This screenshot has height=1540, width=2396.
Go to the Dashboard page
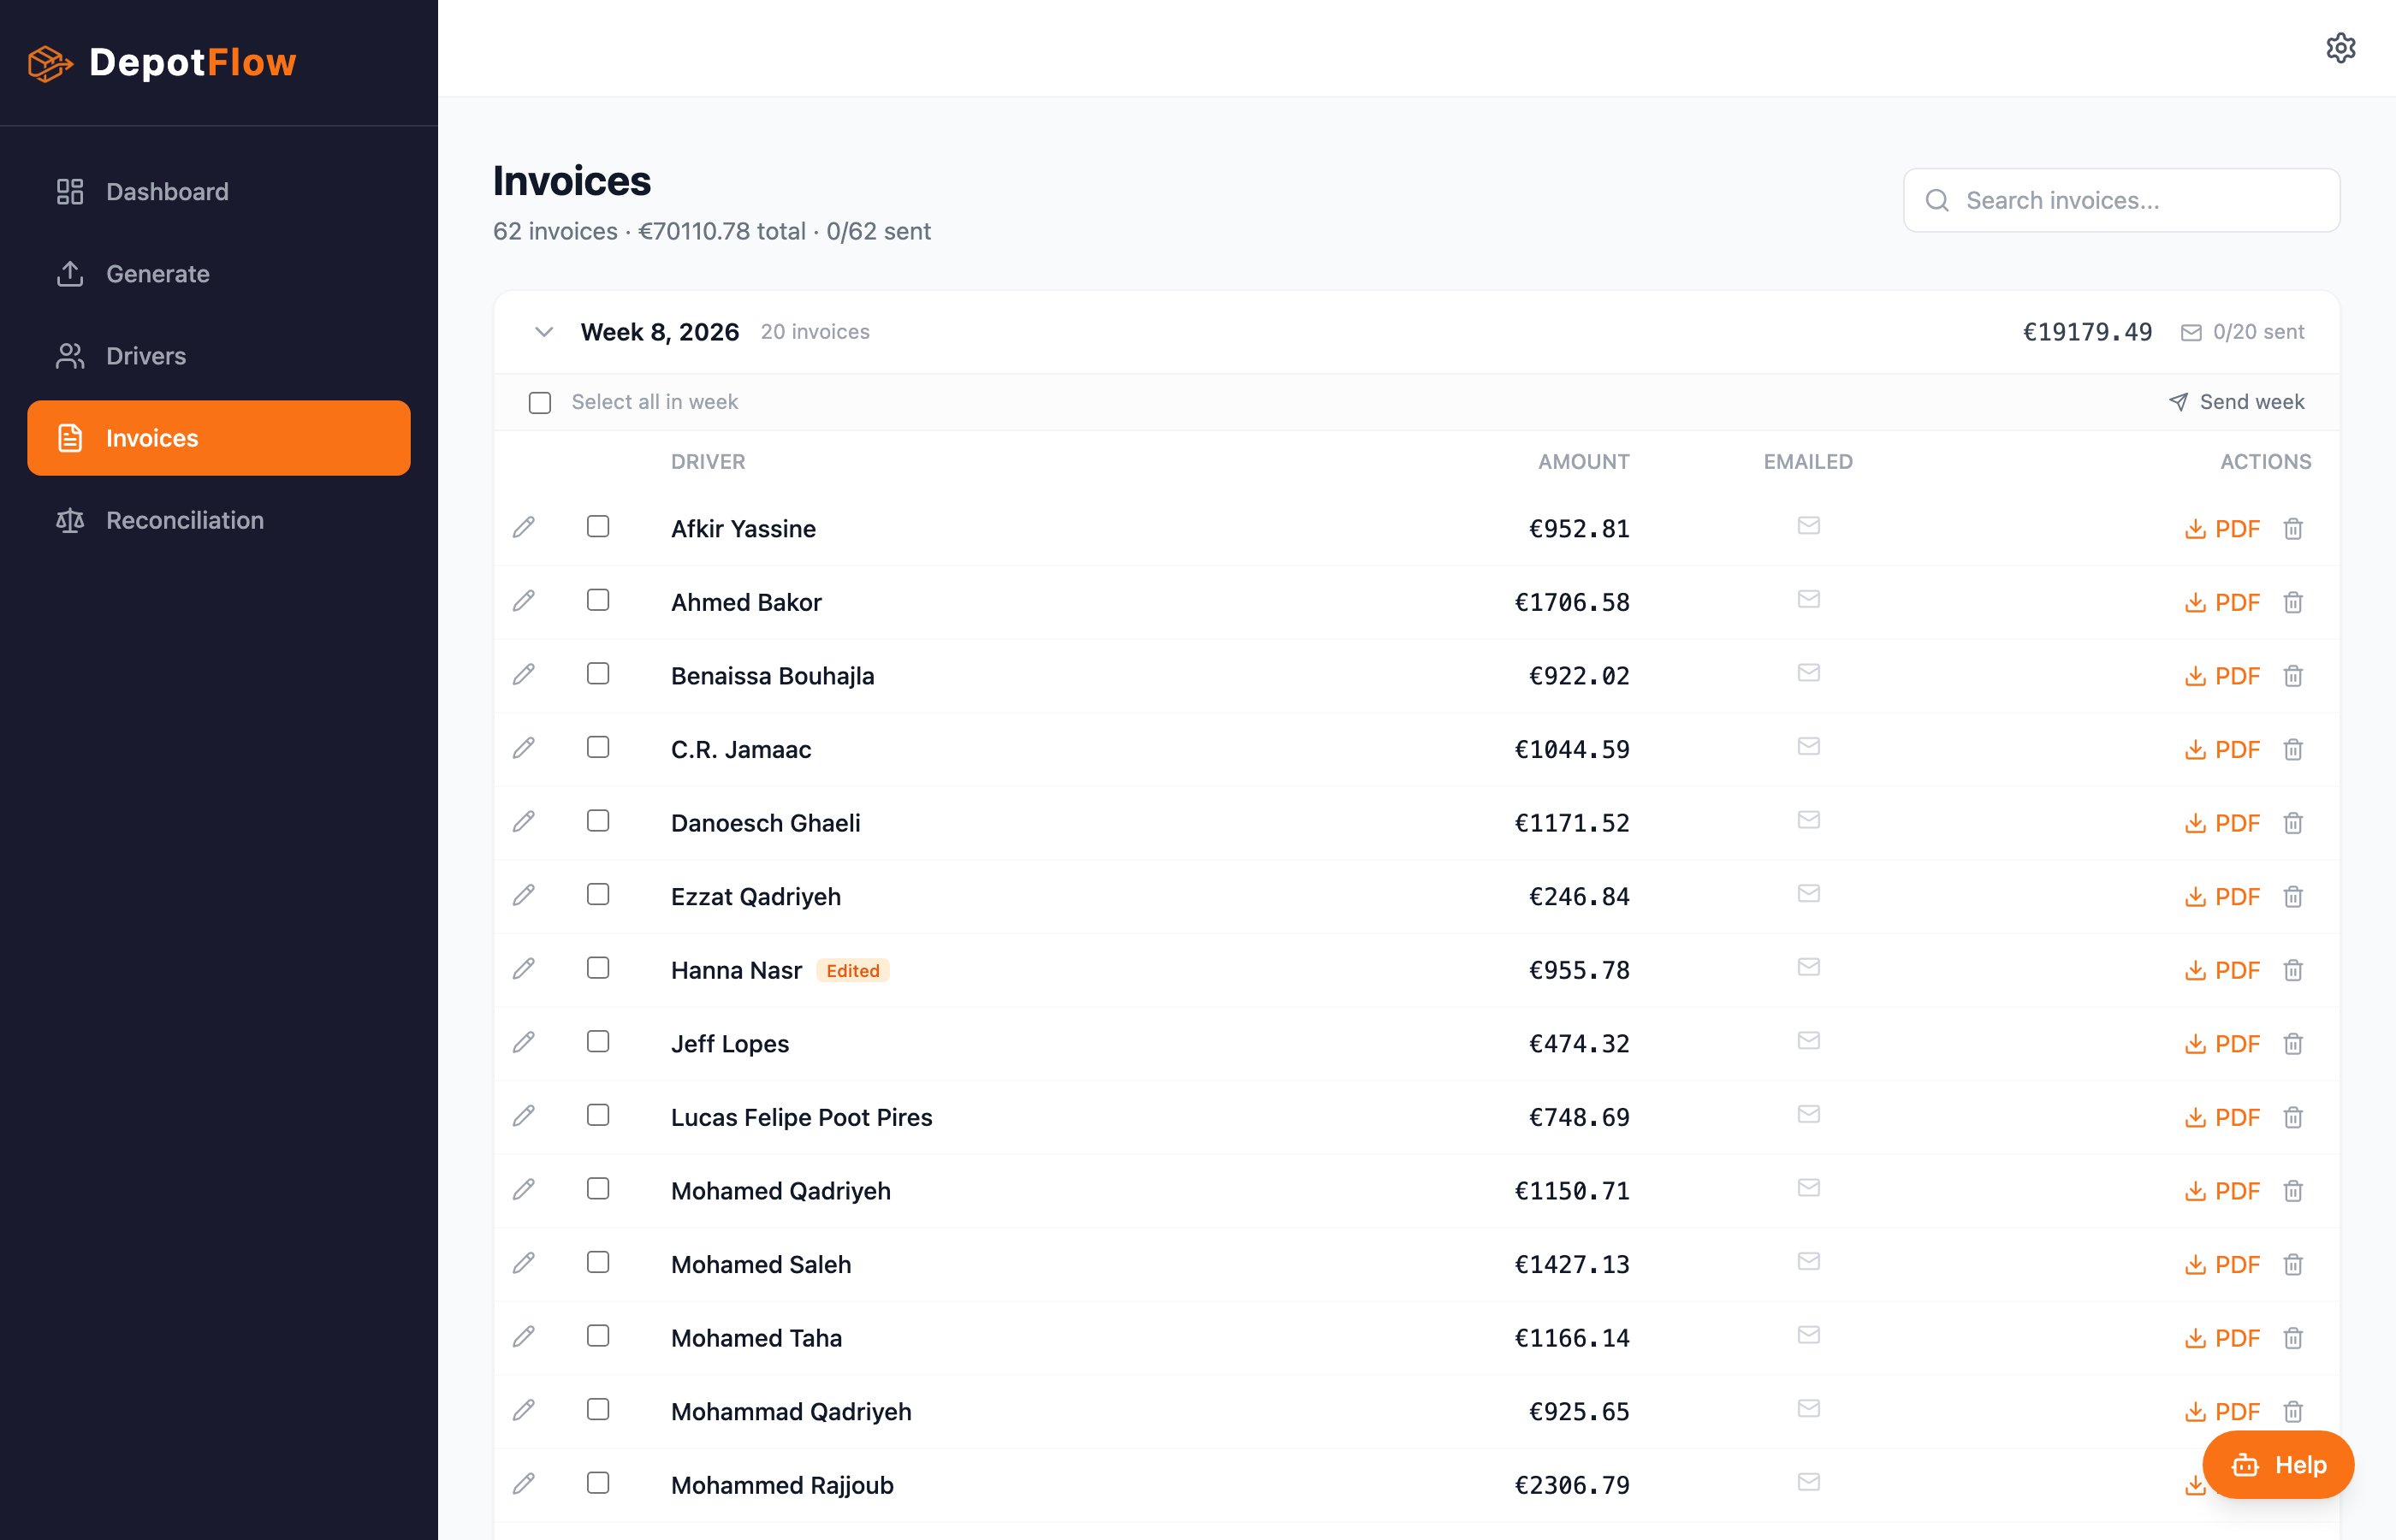click(167, 192)
